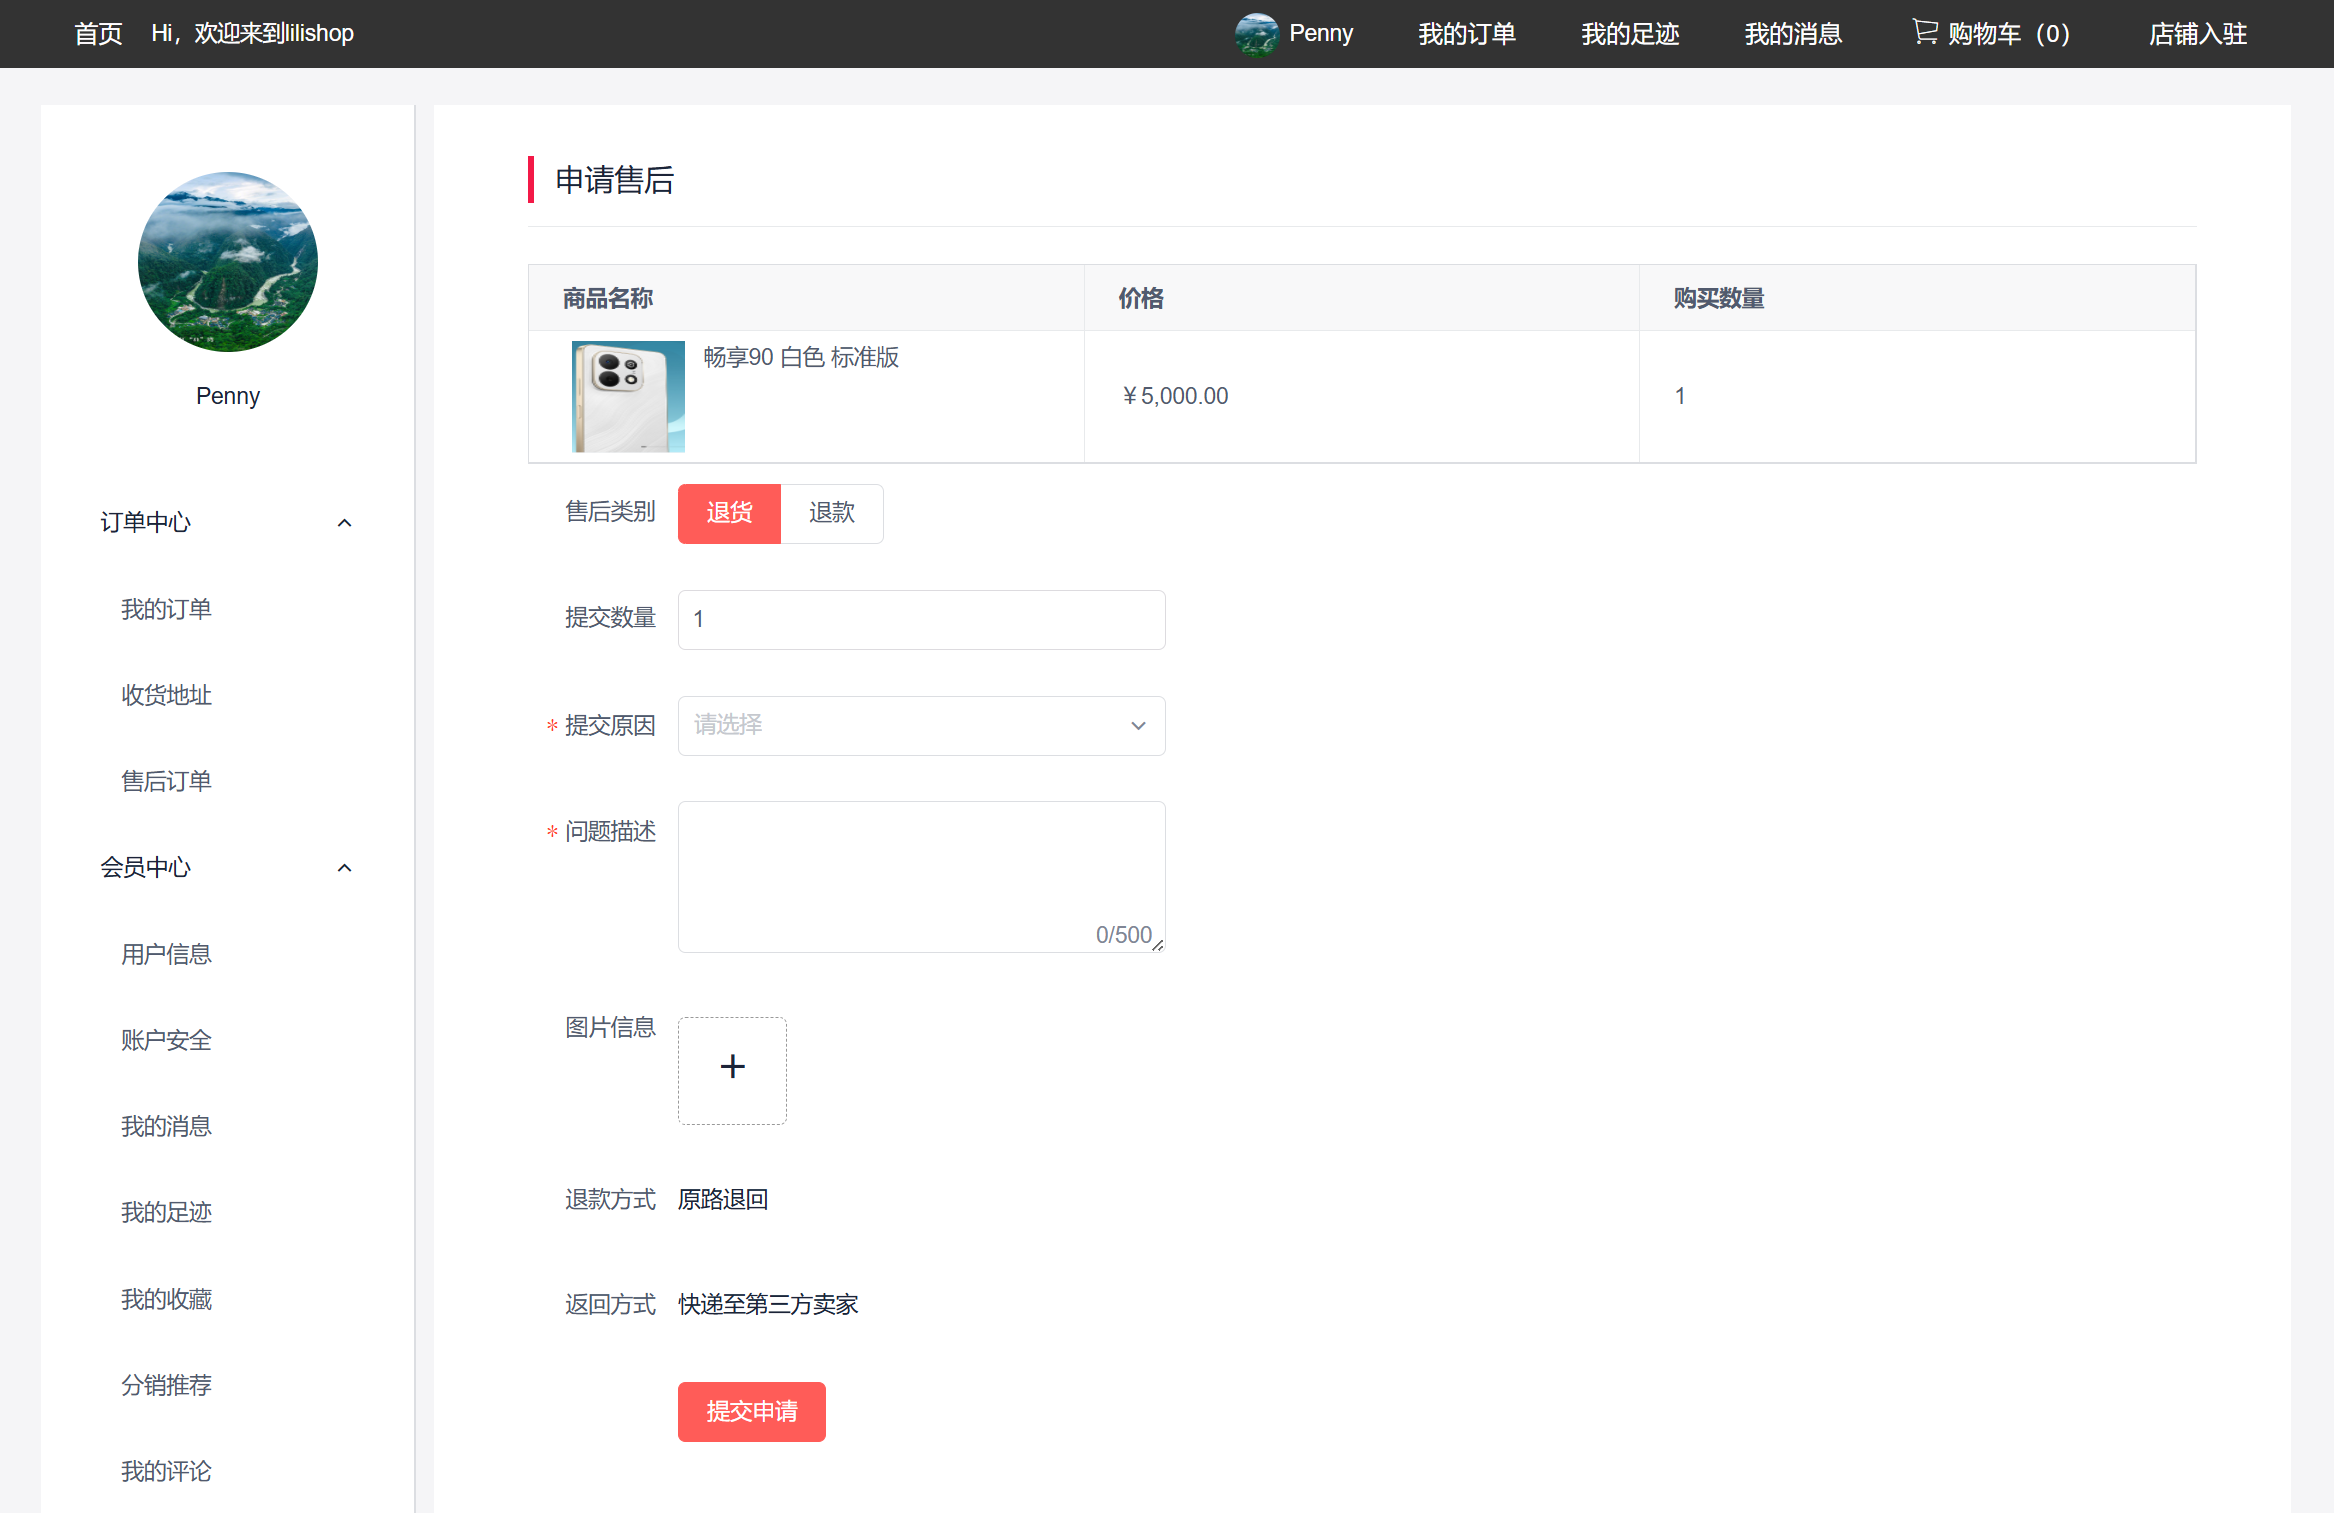2334x1513 pixels.
Task: Open 分销推荐 in sidebar
Action: coord(166,1385)
